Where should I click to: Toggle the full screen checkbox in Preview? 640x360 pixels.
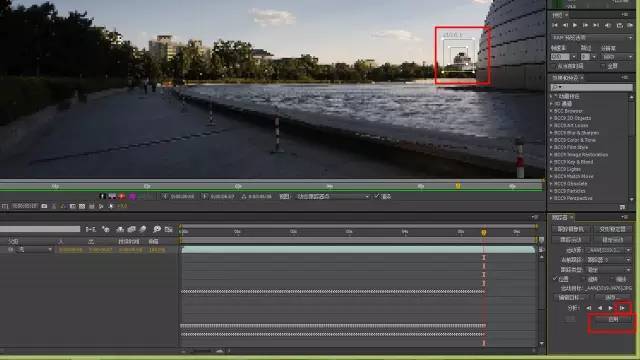tap(603, 66)
